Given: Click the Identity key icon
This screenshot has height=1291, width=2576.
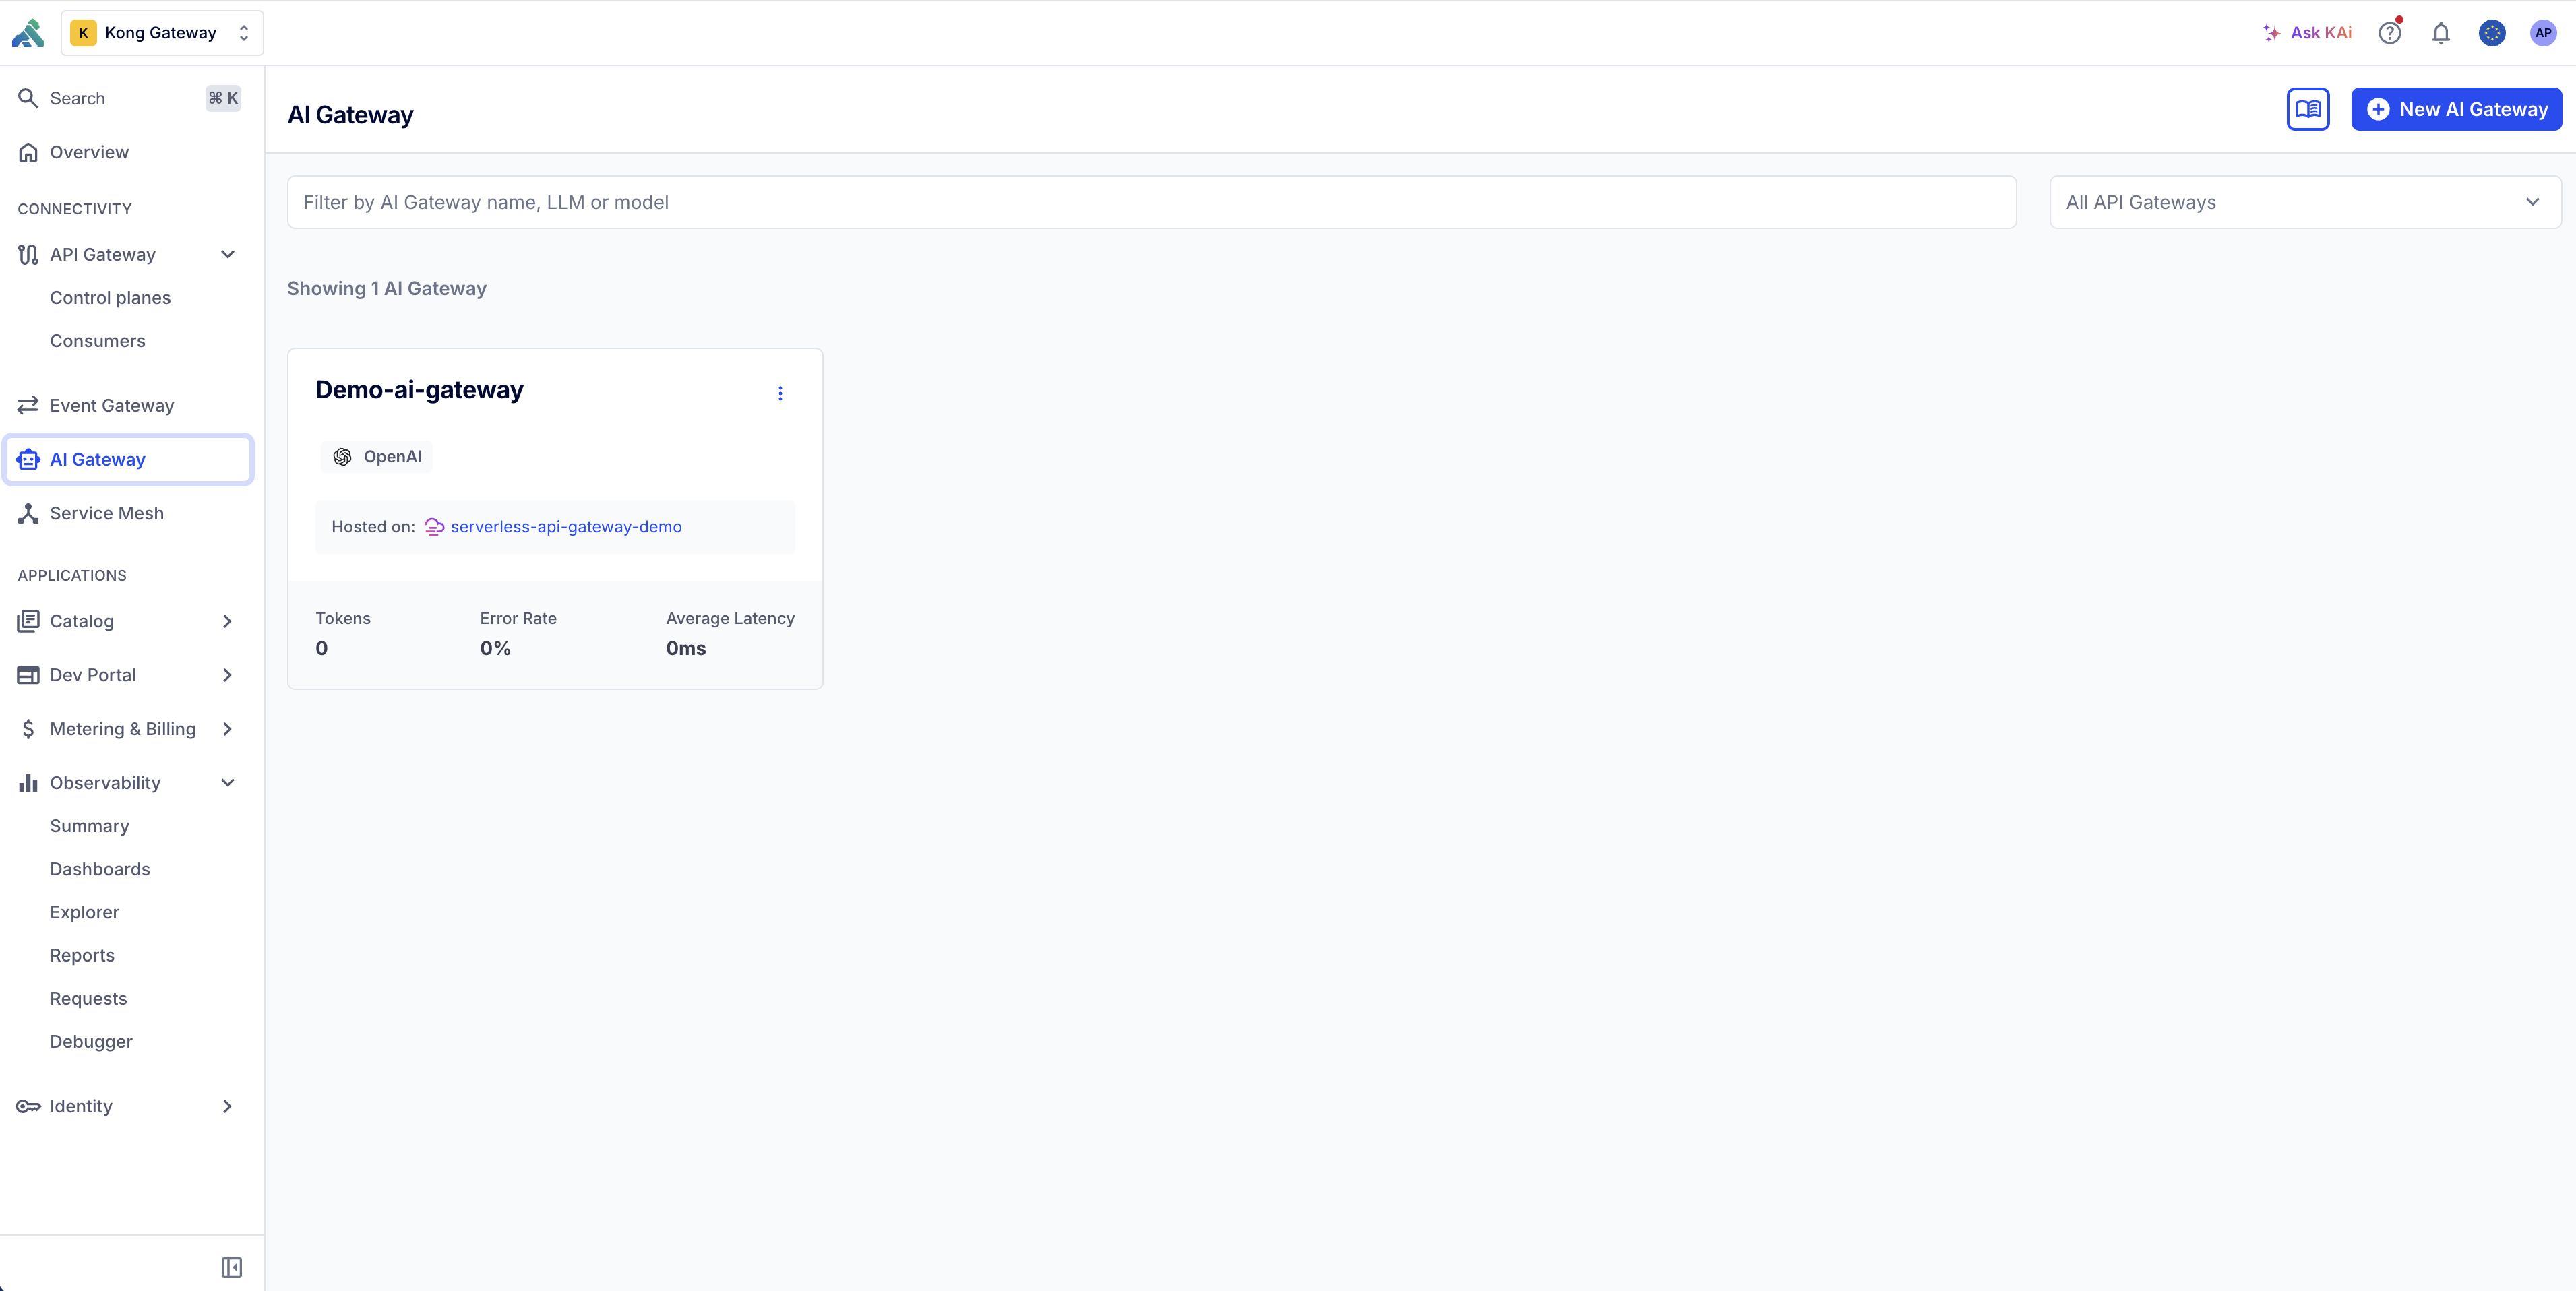Looking at the screenshot, I should pyautogui.click(x=28, y=1106).
